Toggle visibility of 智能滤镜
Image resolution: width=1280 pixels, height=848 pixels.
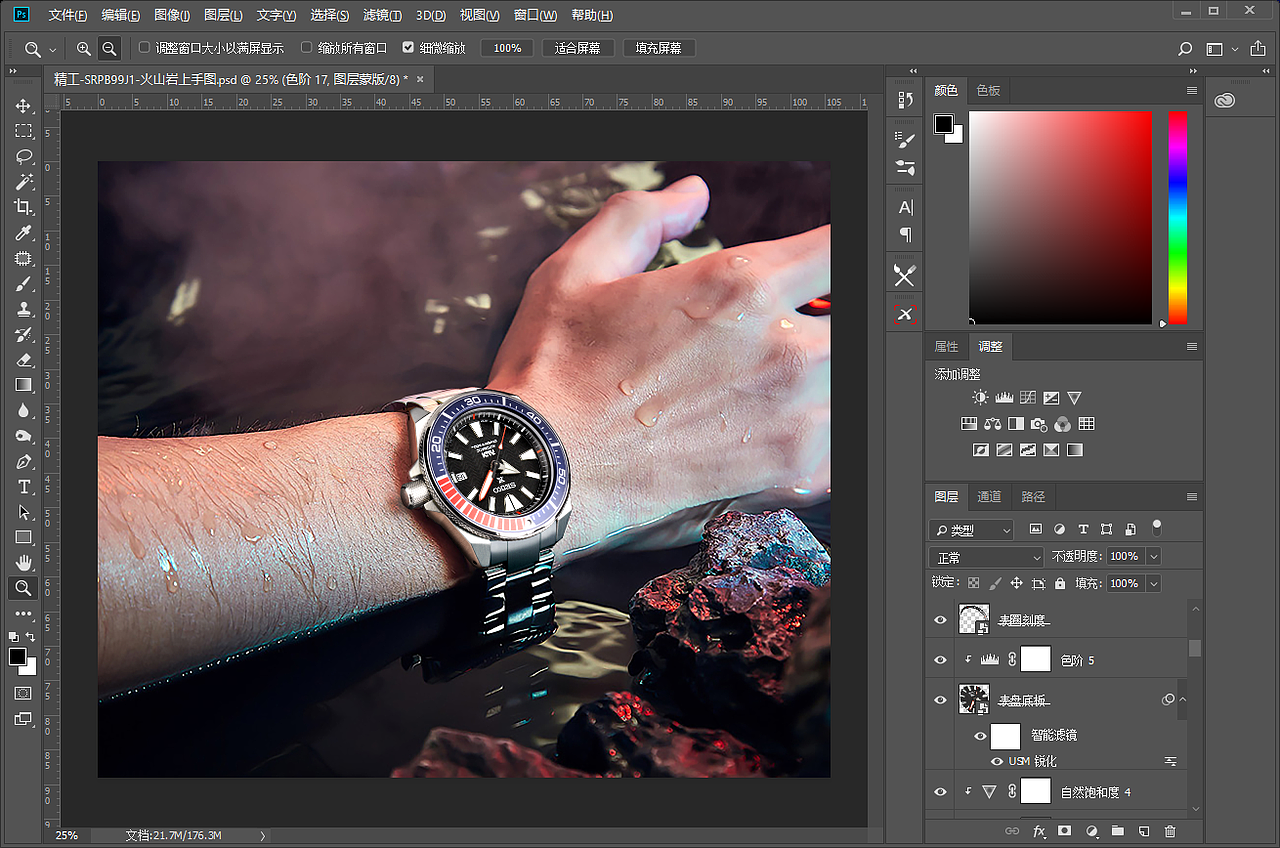[980, 736]
